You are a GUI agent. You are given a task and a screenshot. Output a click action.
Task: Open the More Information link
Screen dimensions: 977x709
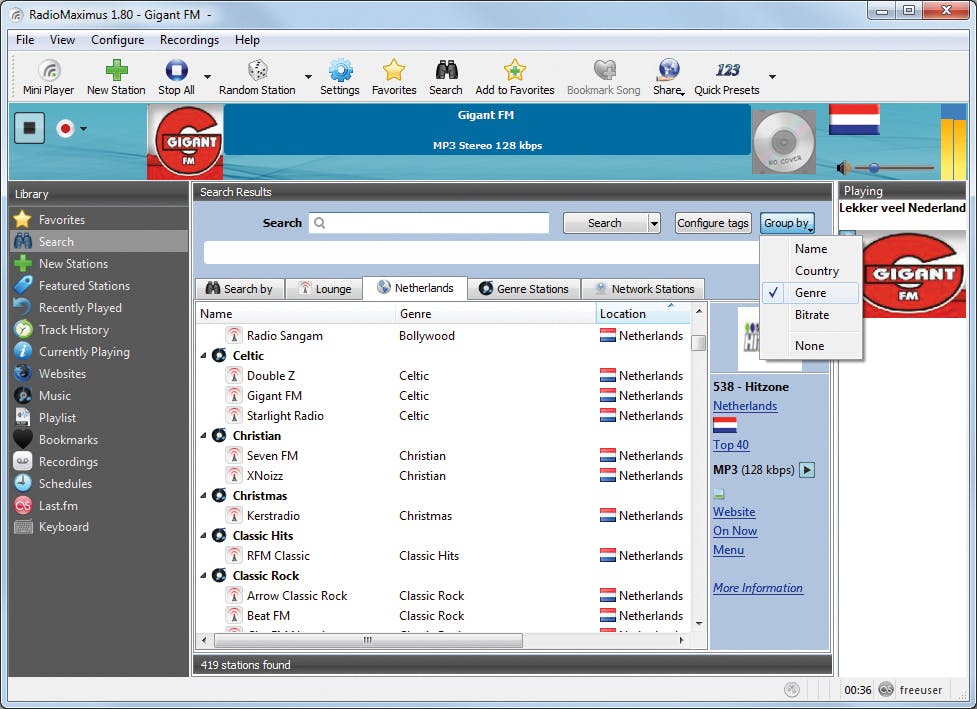[x=758, y=588]
